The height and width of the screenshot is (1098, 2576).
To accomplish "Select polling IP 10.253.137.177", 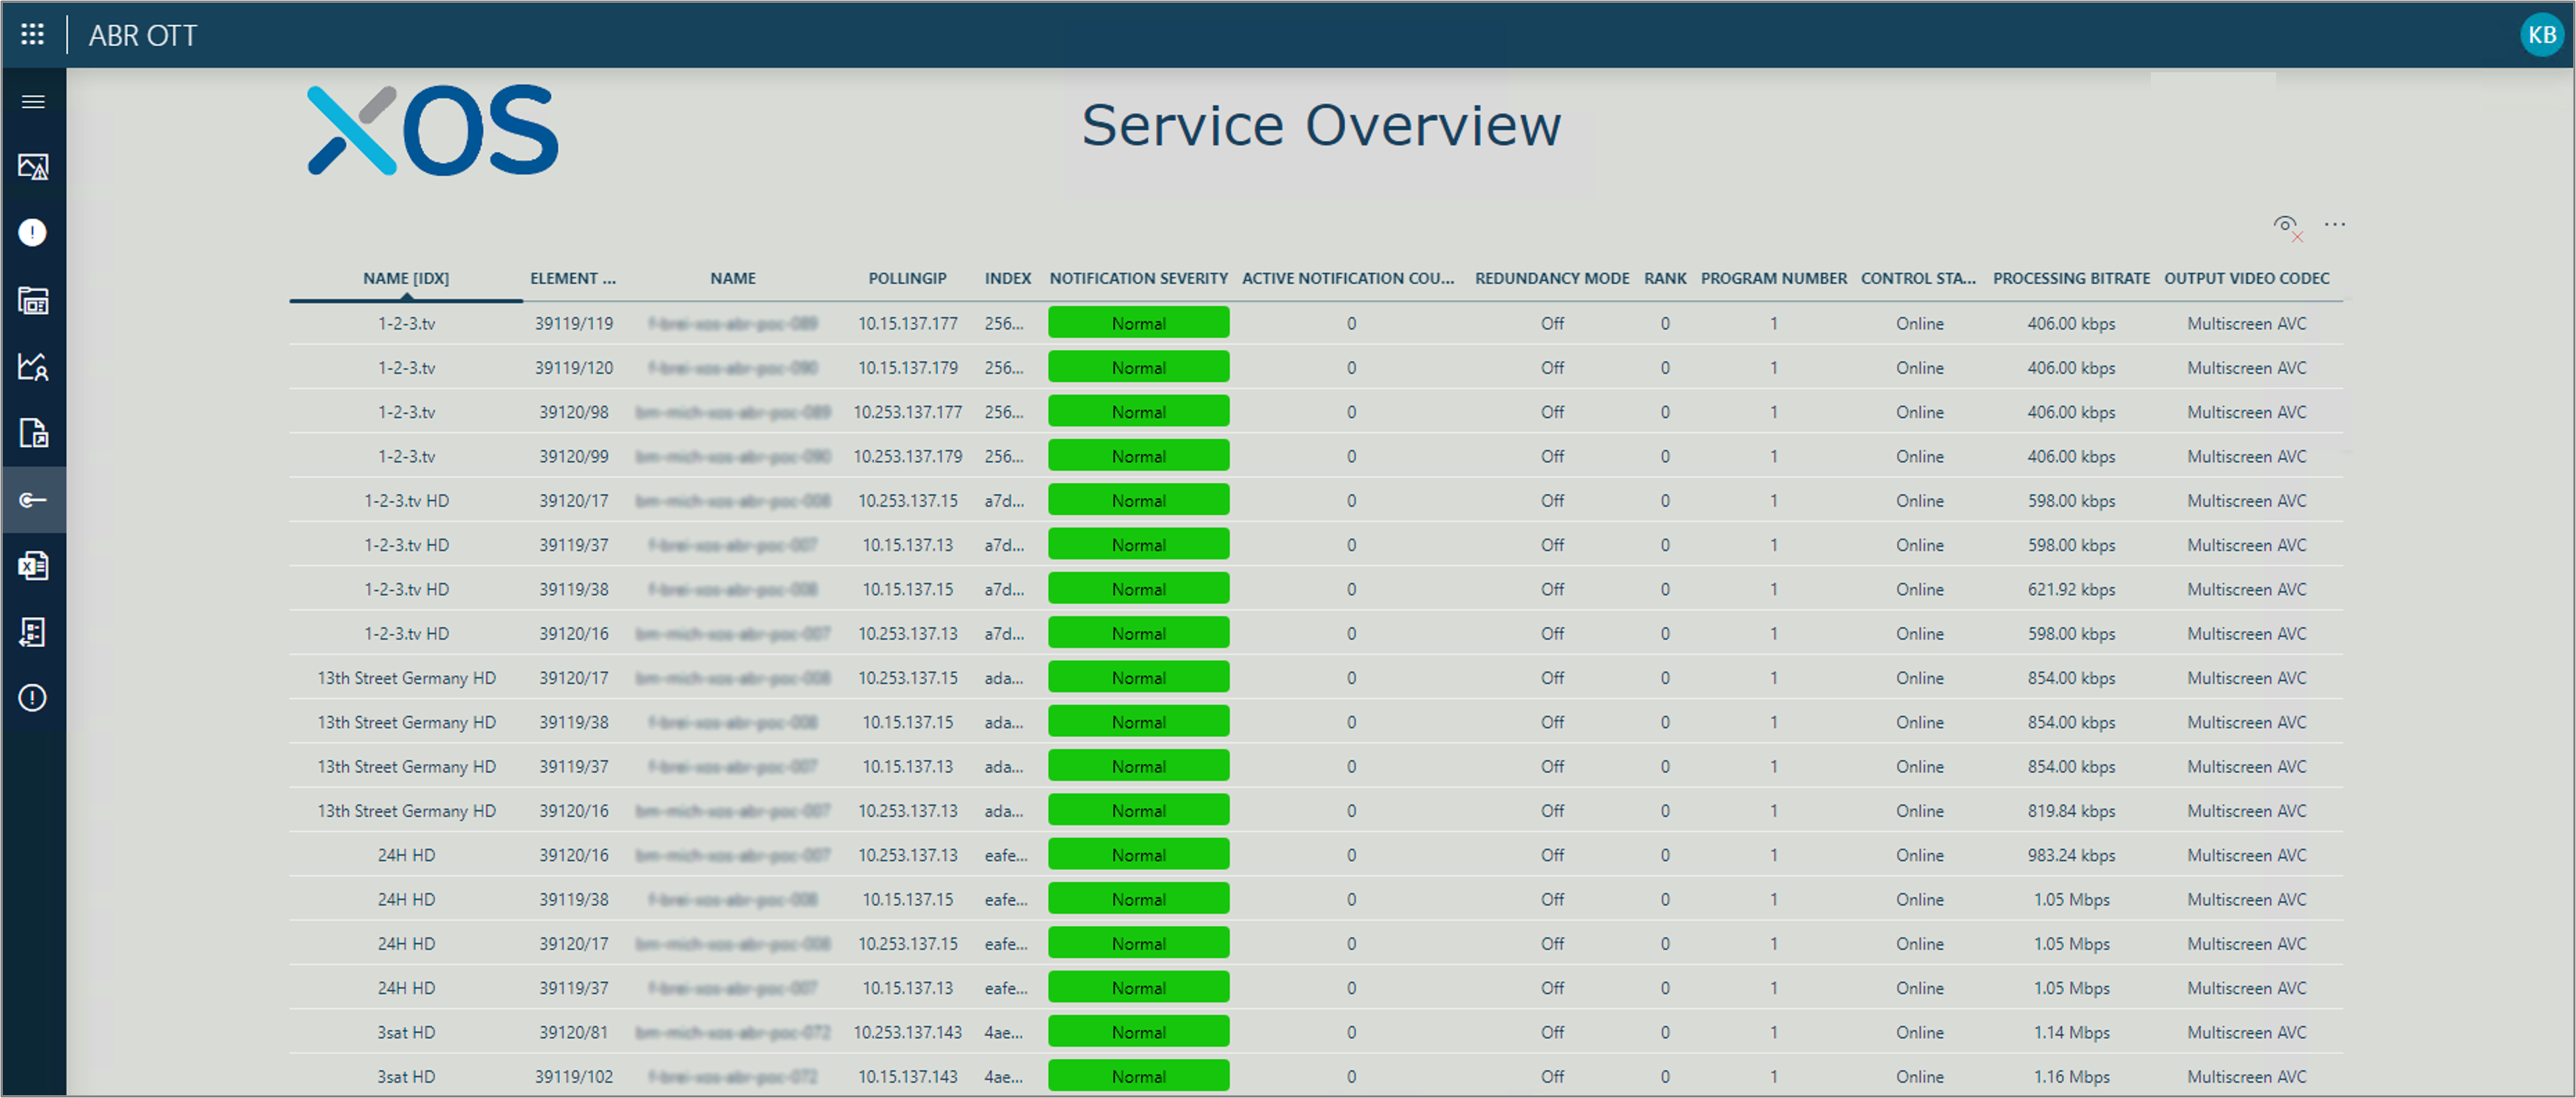I will pos(907,412).
